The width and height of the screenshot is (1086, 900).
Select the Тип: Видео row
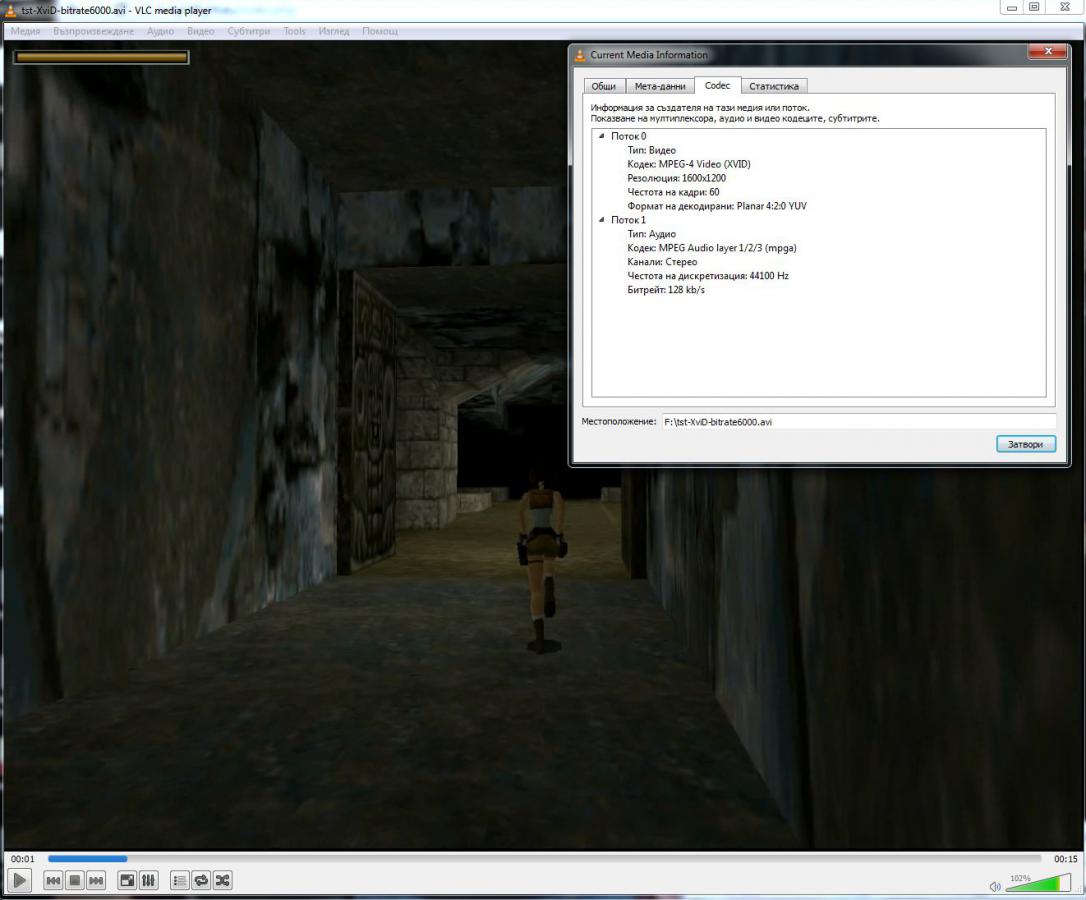(x=651, y=150)
